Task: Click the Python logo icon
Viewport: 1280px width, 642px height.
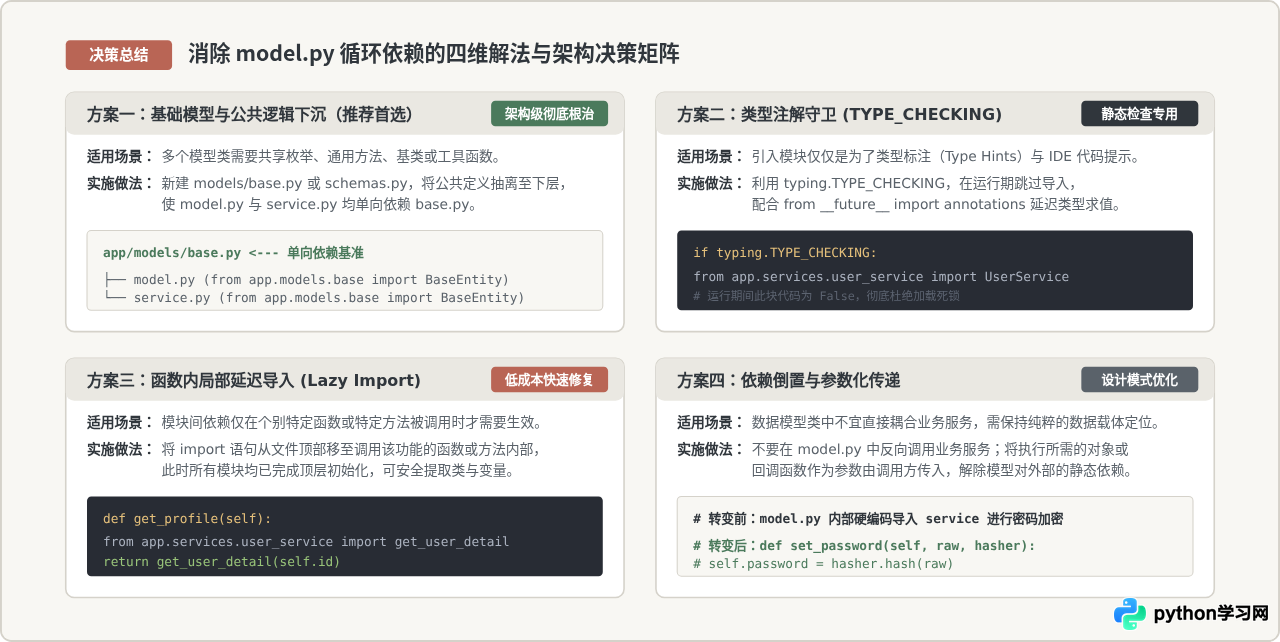Action: click(x=1130, y=614)
